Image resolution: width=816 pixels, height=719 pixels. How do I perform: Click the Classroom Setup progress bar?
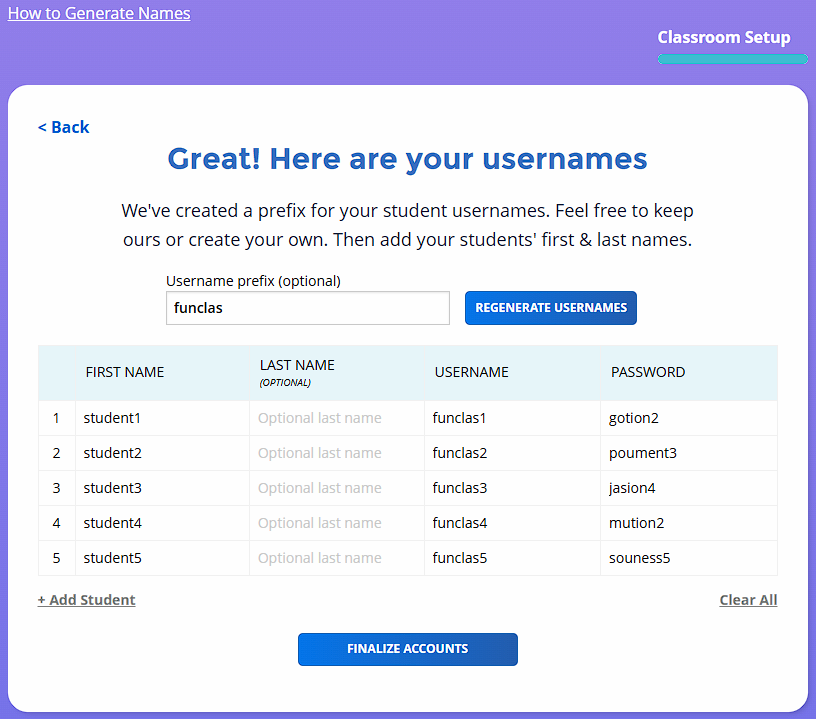point(732,59)
